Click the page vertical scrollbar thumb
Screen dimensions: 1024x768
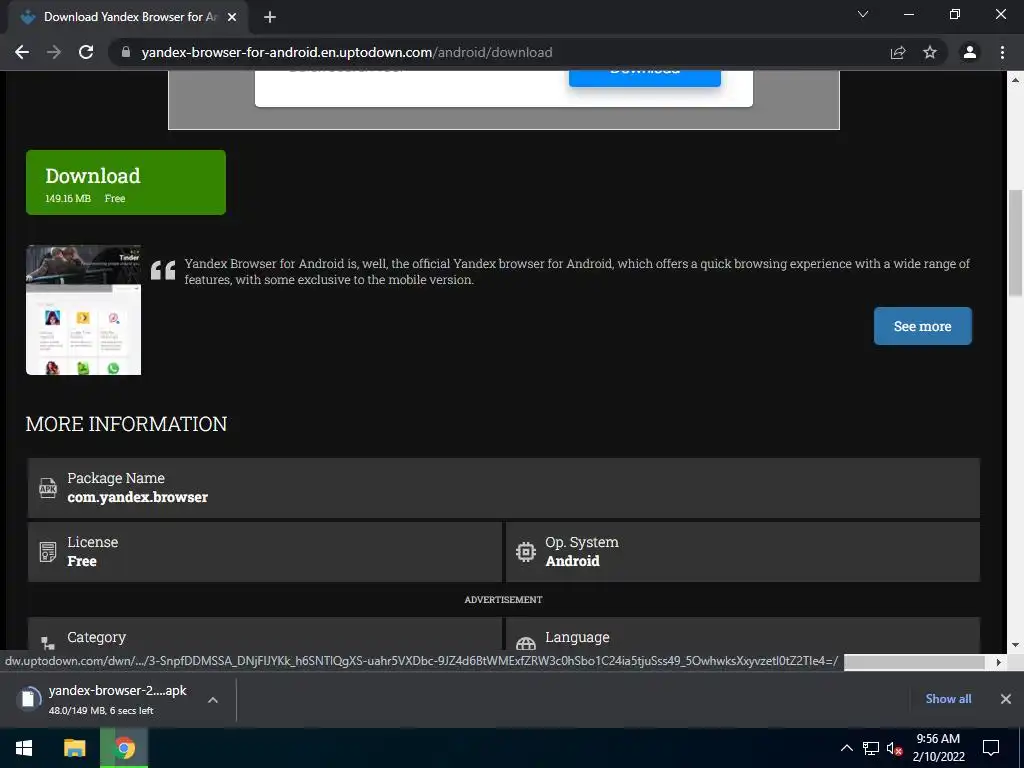(1016, 243)
